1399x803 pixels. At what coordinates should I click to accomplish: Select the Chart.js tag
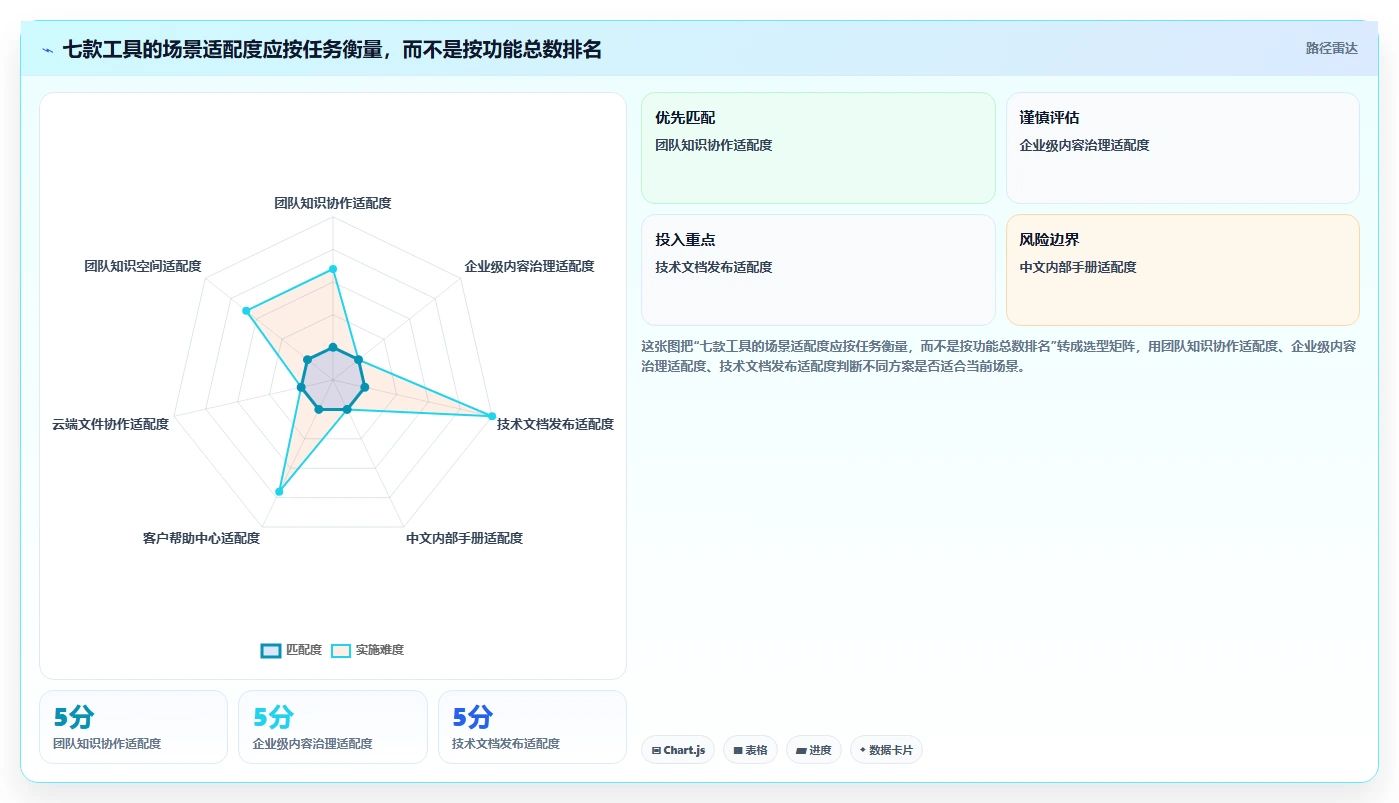click(x=678, y=750)
